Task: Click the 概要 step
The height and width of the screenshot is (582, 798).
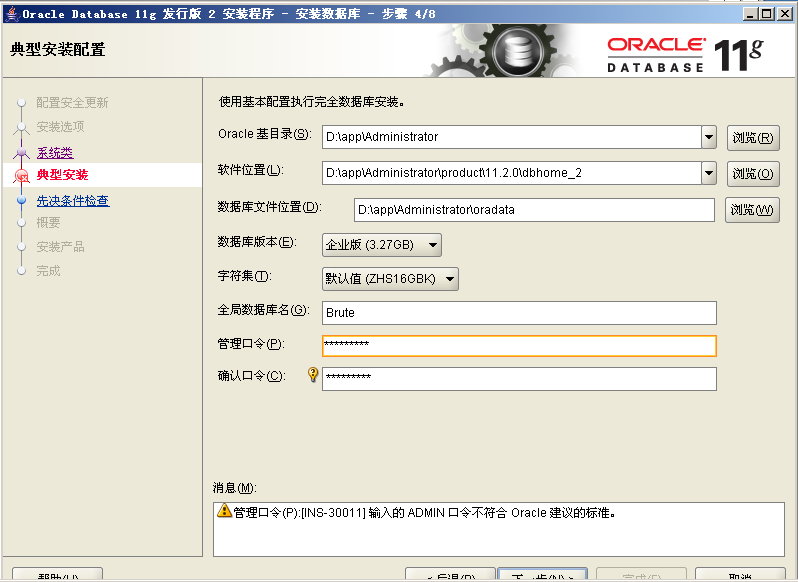Action: tap(48, 222)
